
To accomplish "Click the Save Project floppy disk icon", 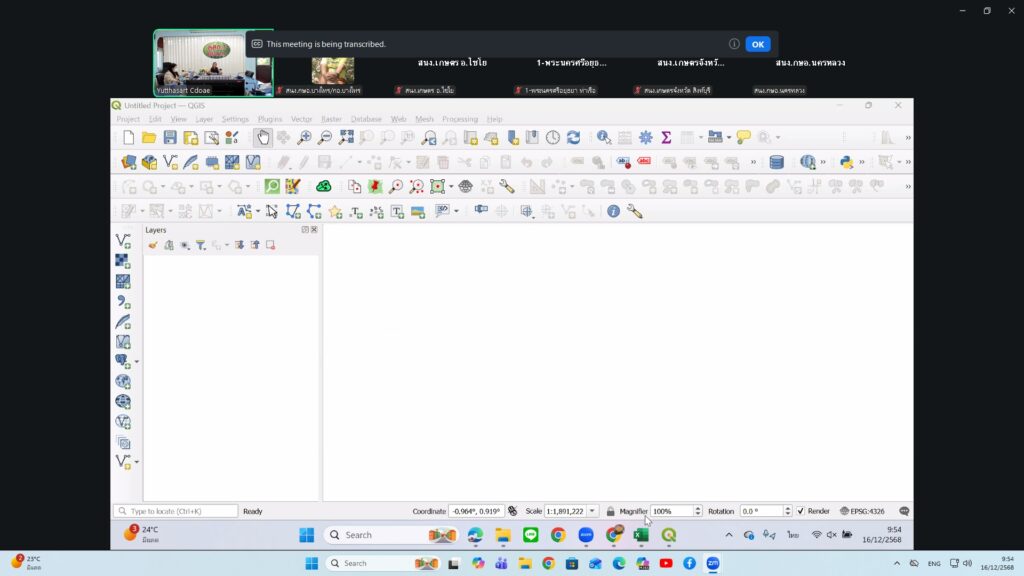I will click(x=170, y=138).
